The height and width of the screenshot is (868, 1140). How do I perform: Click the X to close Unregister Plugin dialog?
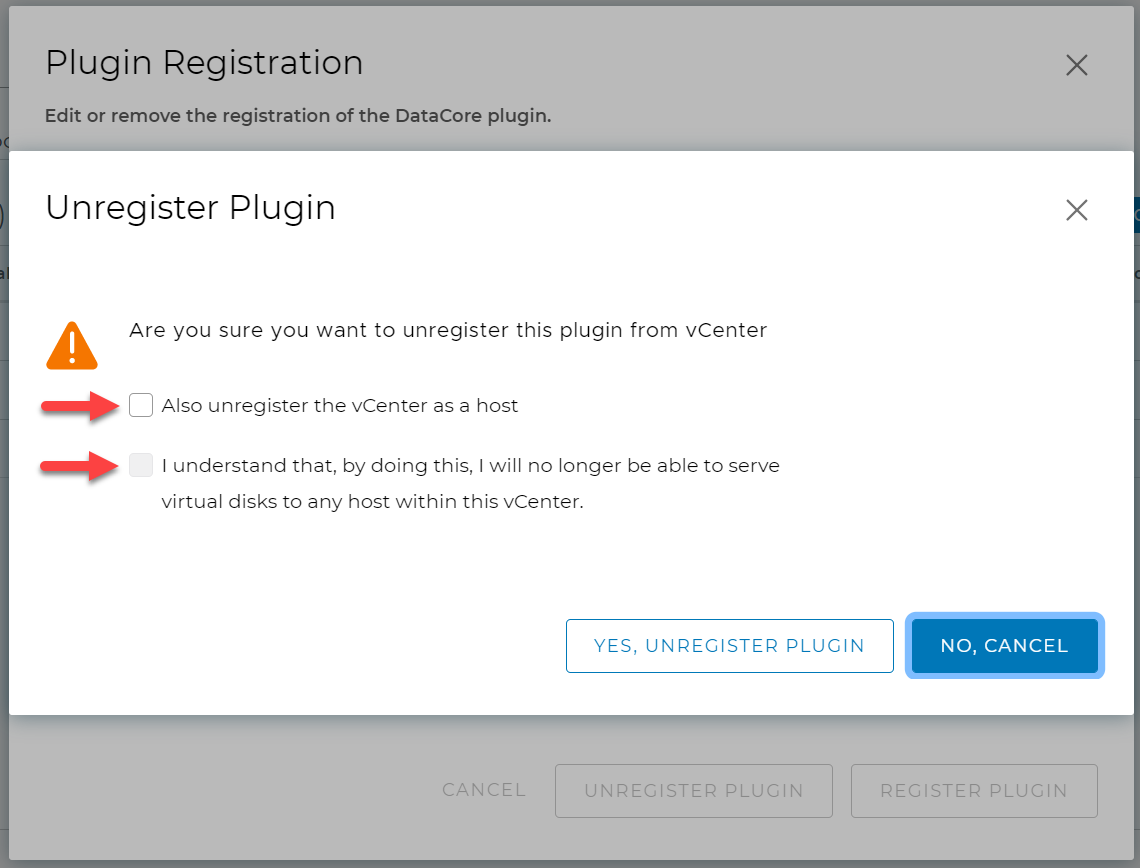(x=1076, y=210)
